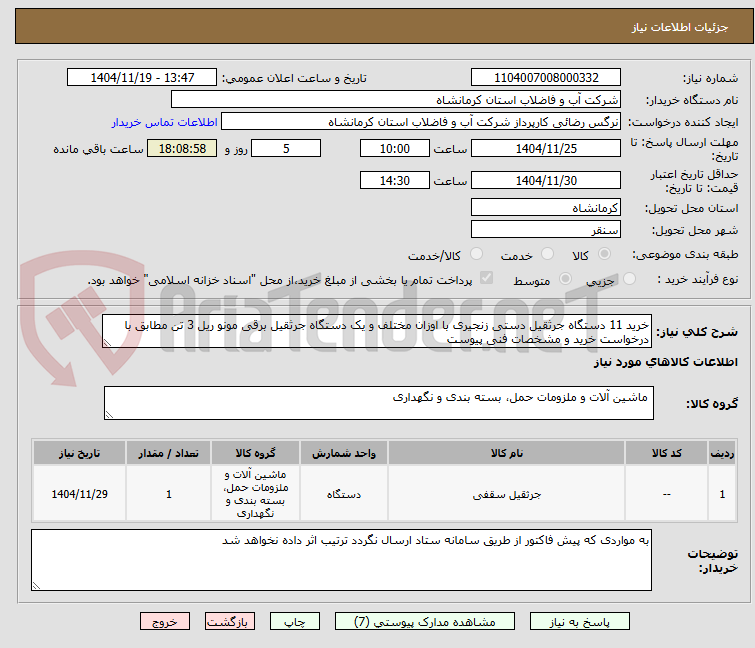The image size is (755, 648).
Task: Click the گروه کالا textarea
Action: (379, 403)
